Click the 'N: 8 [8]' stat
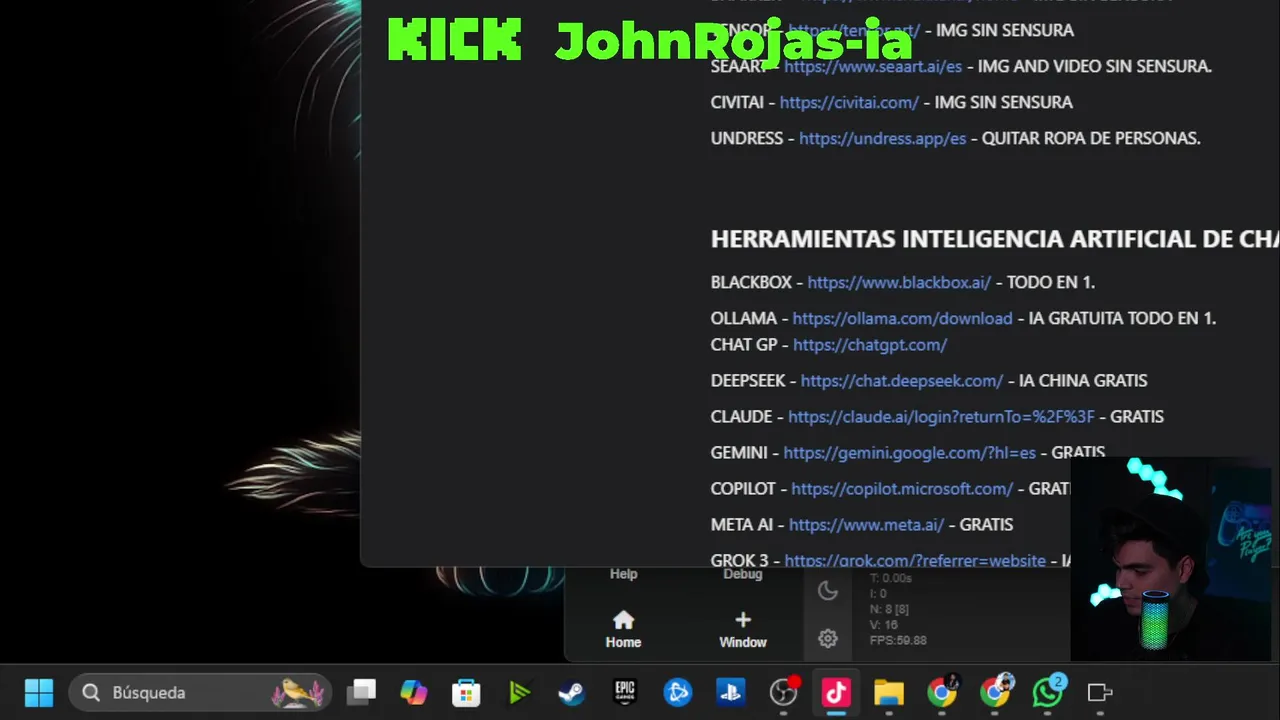 tap(889, 609)
